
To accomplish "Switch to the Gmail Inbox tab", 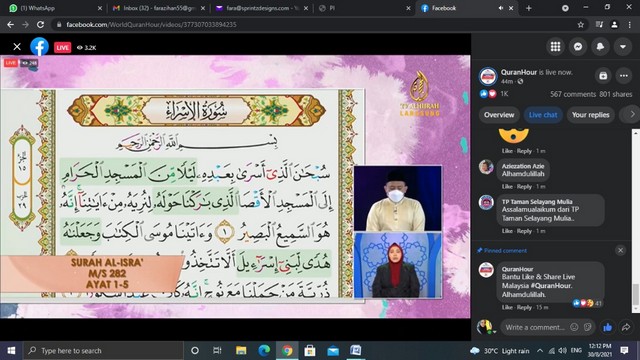I will (x=157, y=8).
